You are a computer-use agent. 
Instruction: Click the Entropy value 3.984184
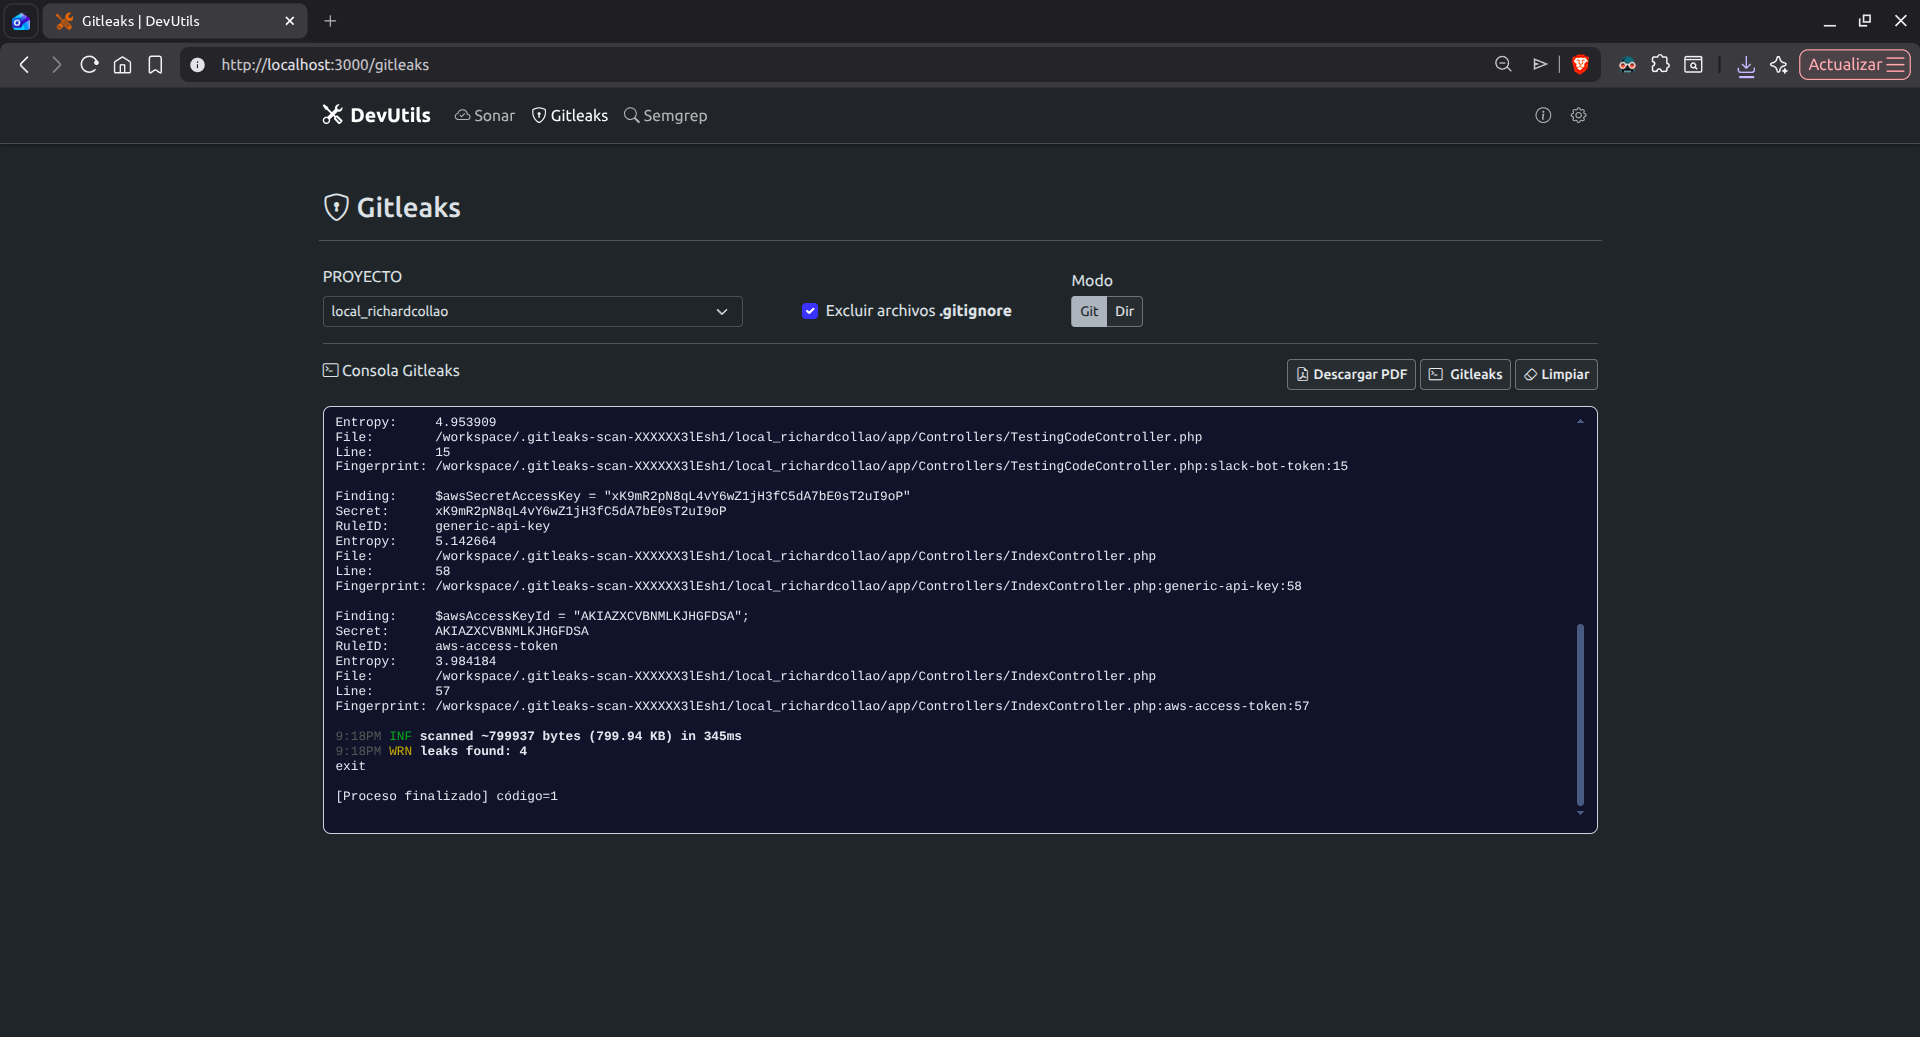tap(465, 662)
